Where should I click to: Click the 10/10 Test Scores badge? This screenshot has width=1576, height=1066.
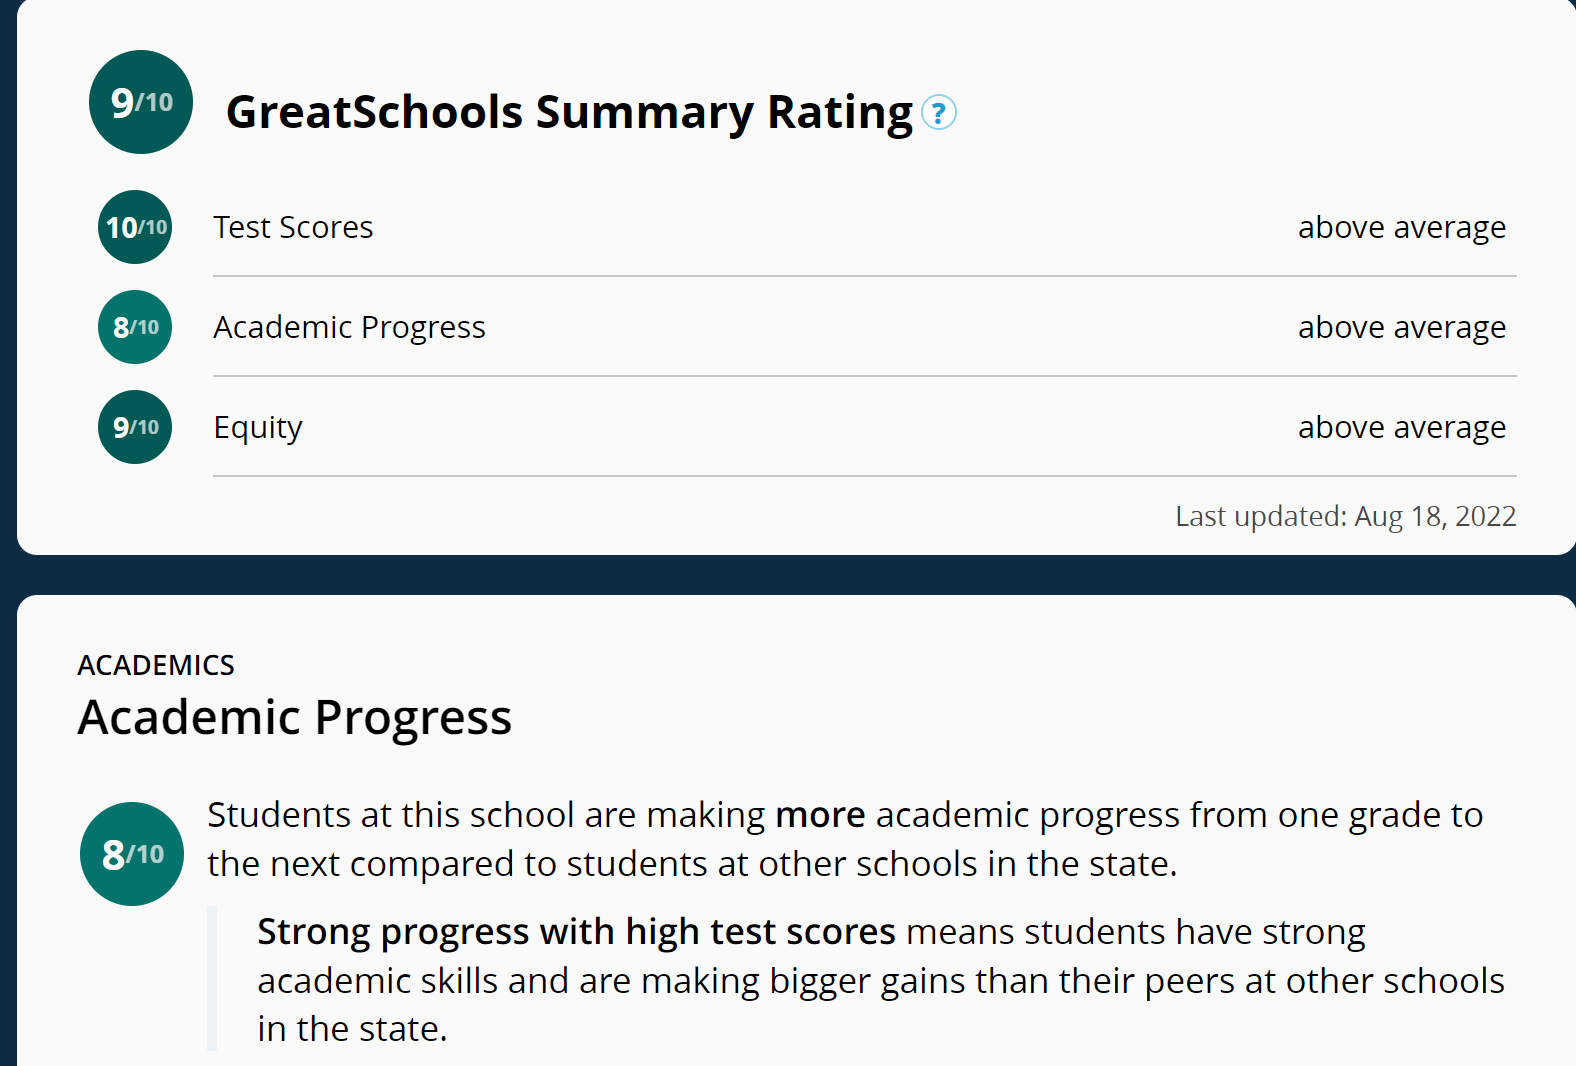click(135, 227)
